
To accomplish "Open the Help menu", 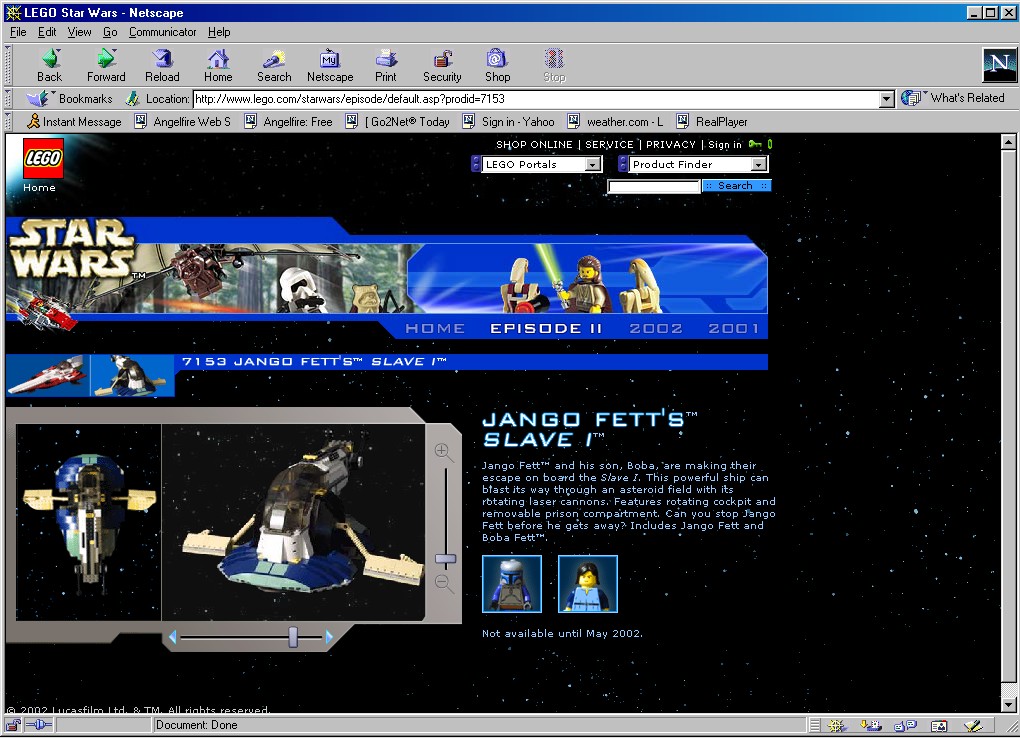I will [x=219, y=32].
